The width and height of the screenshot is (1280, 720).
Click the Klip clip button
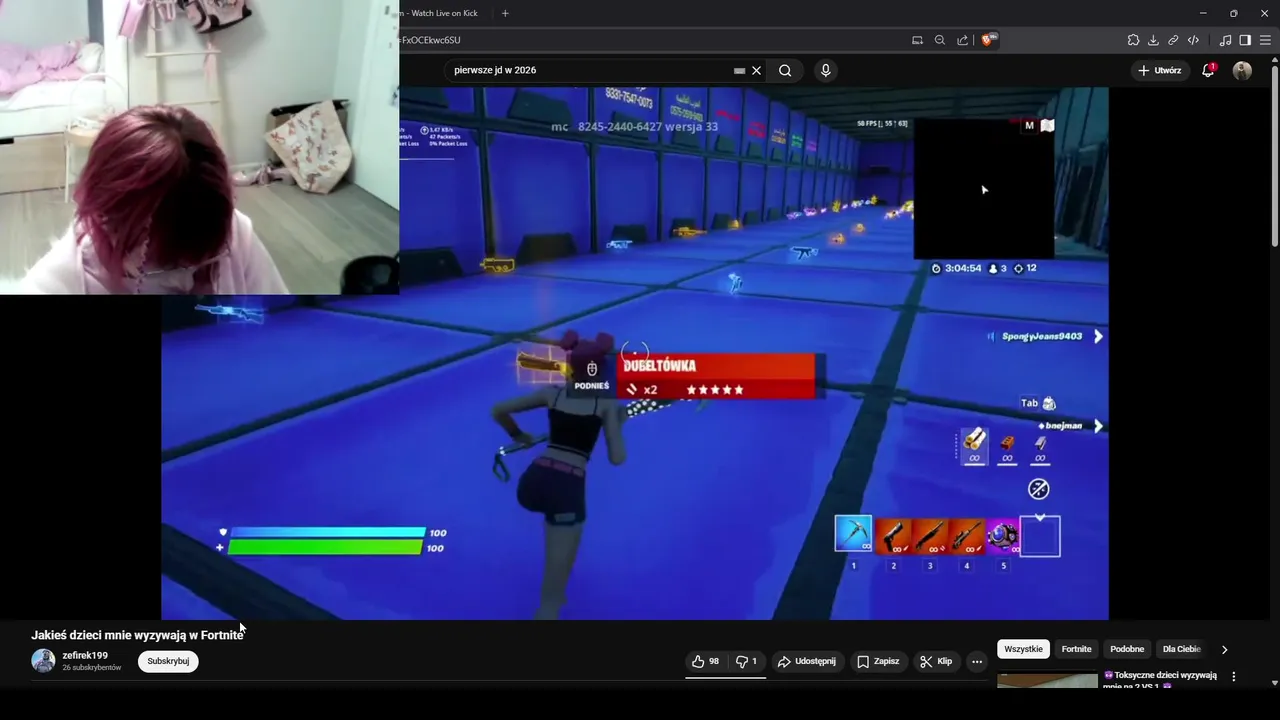[x=937, y=661]
